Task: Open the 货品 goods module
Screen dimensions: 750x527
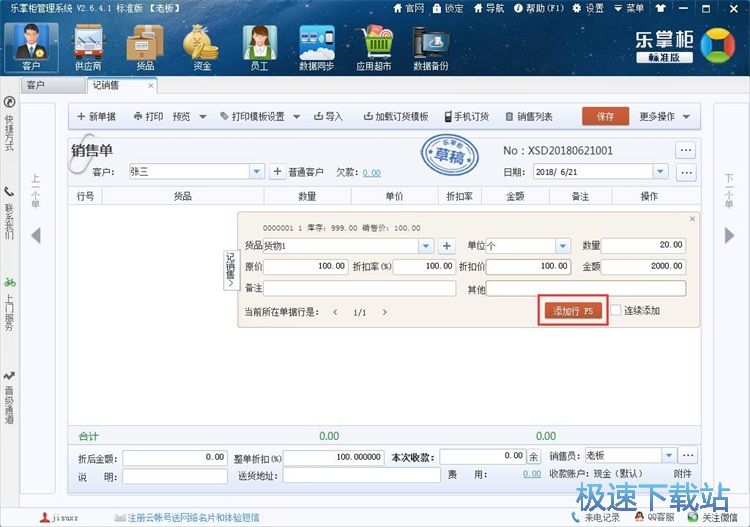Action: 145,47
